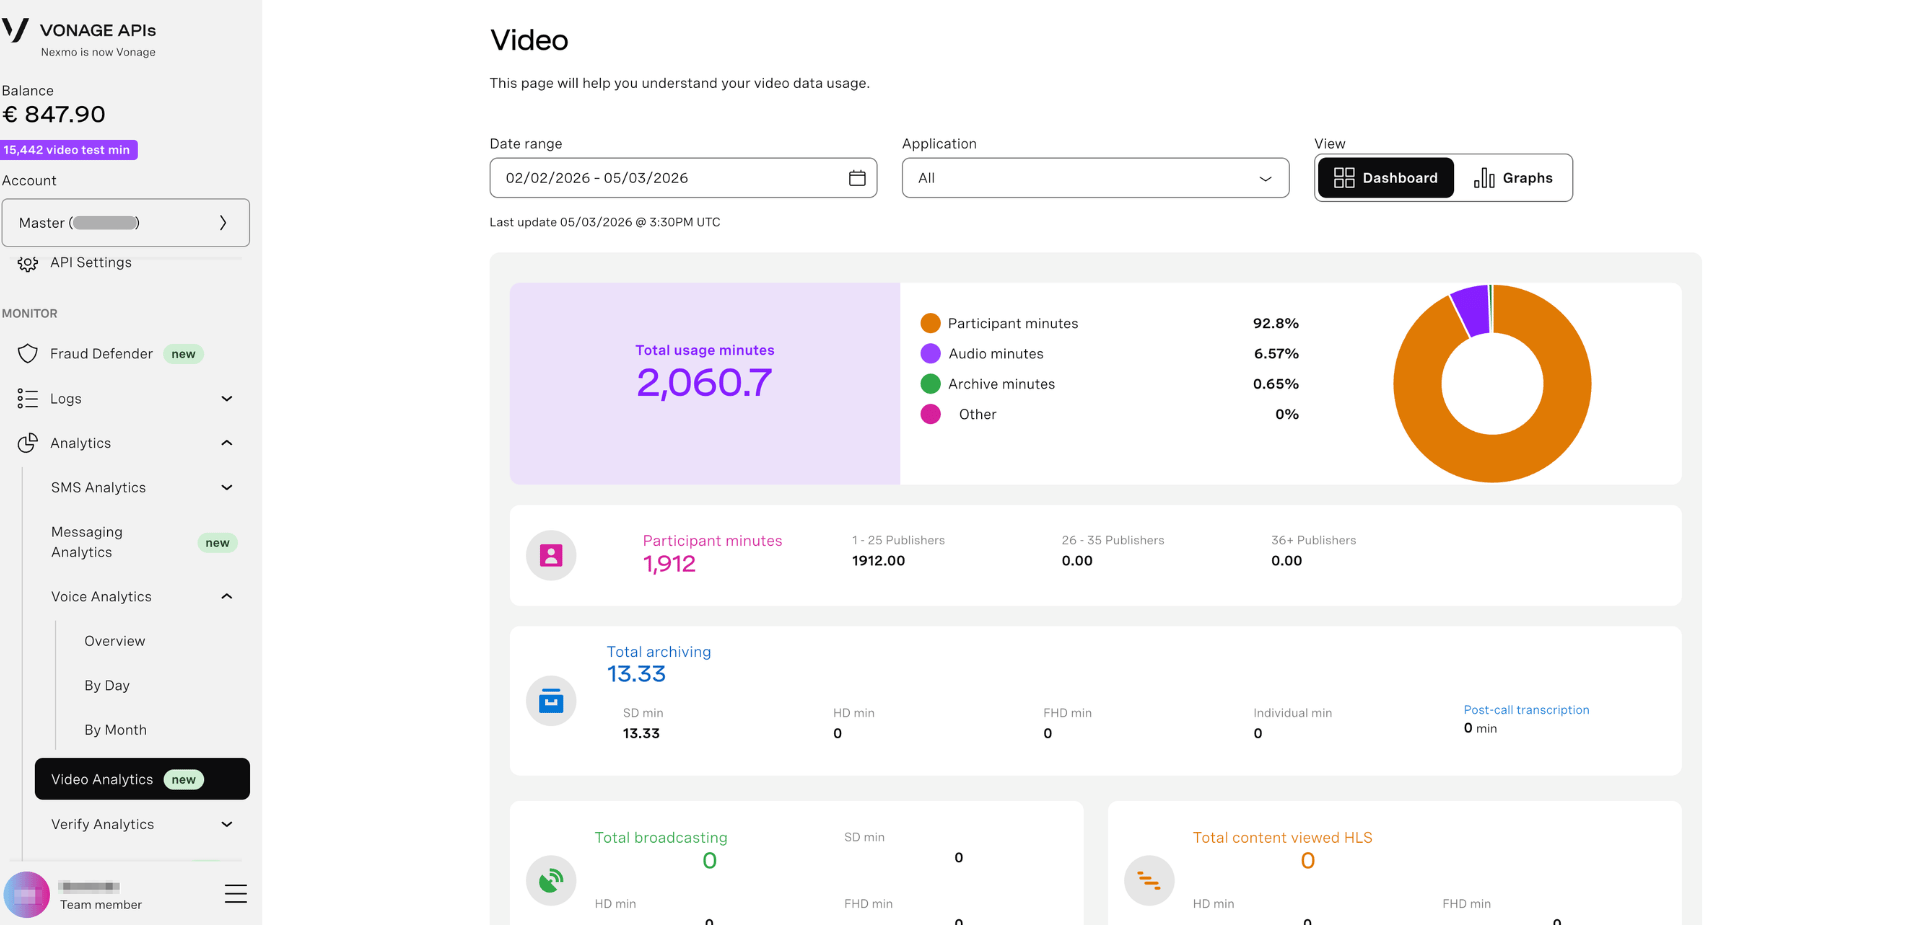Click the 15,442 video test min badge
1917x925 pixels.
pyautogui.click(x=68, y=150)
